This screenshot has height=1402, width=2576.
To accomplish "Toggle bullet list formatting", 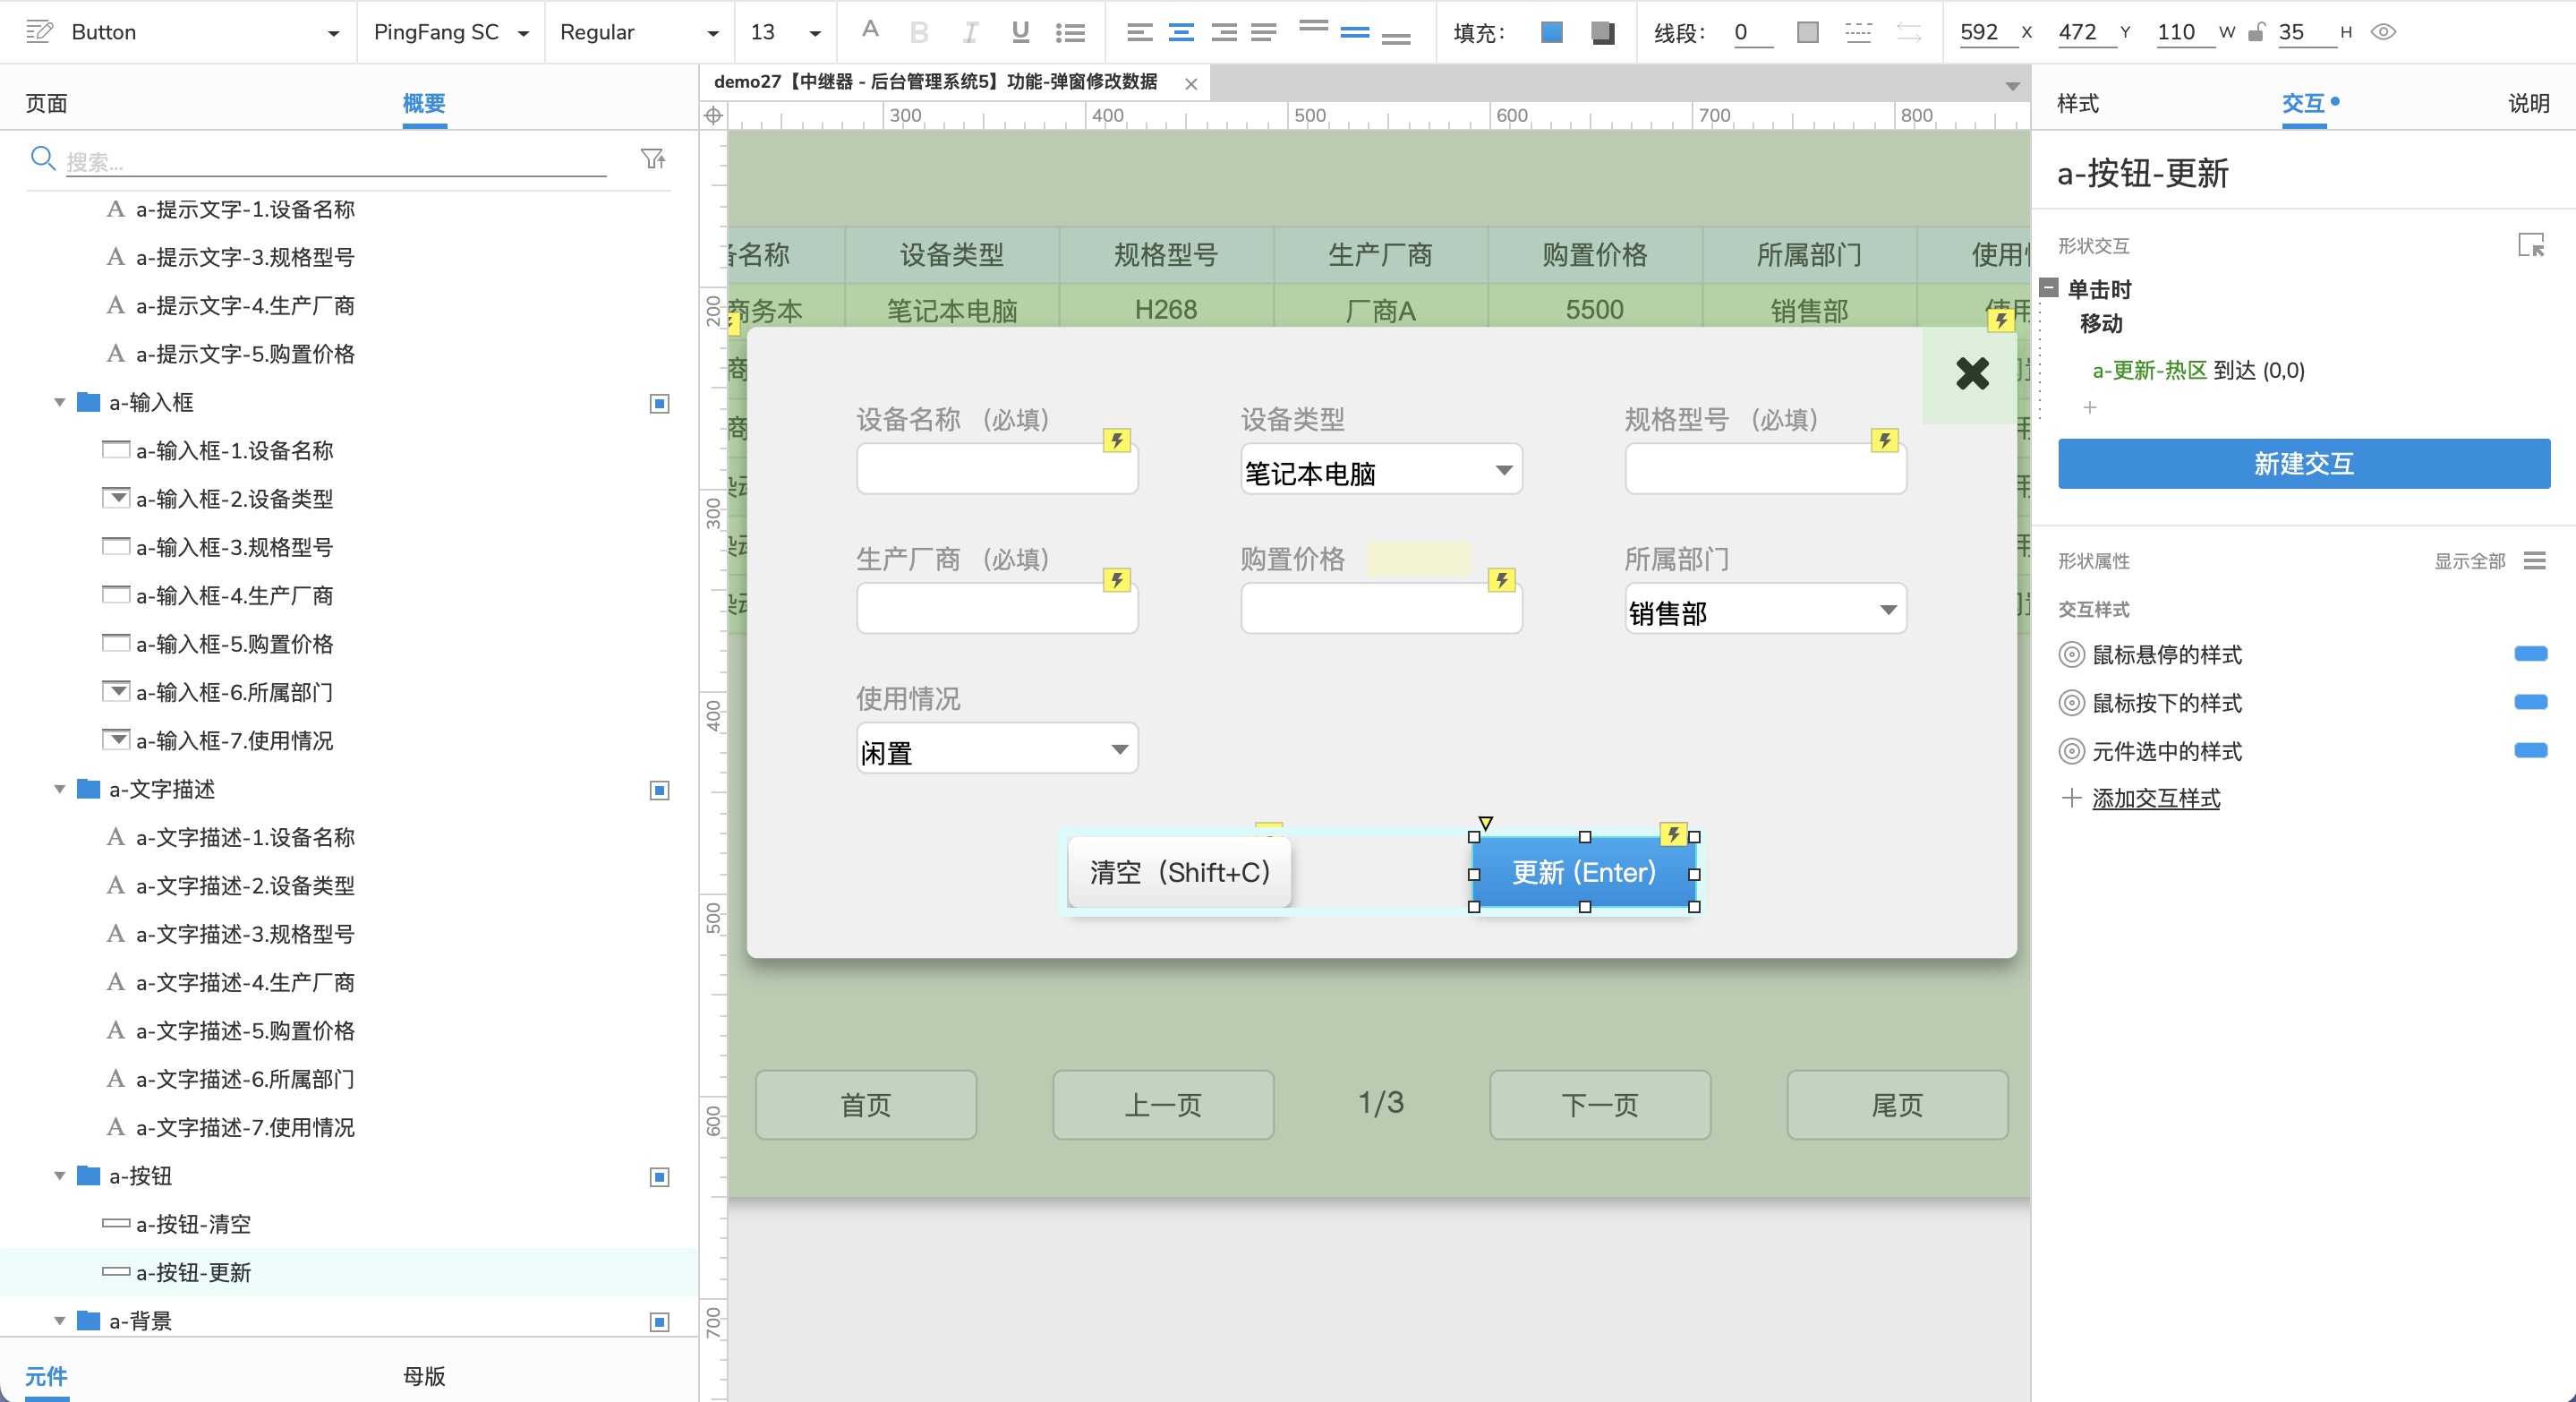I will point(1070,32).
